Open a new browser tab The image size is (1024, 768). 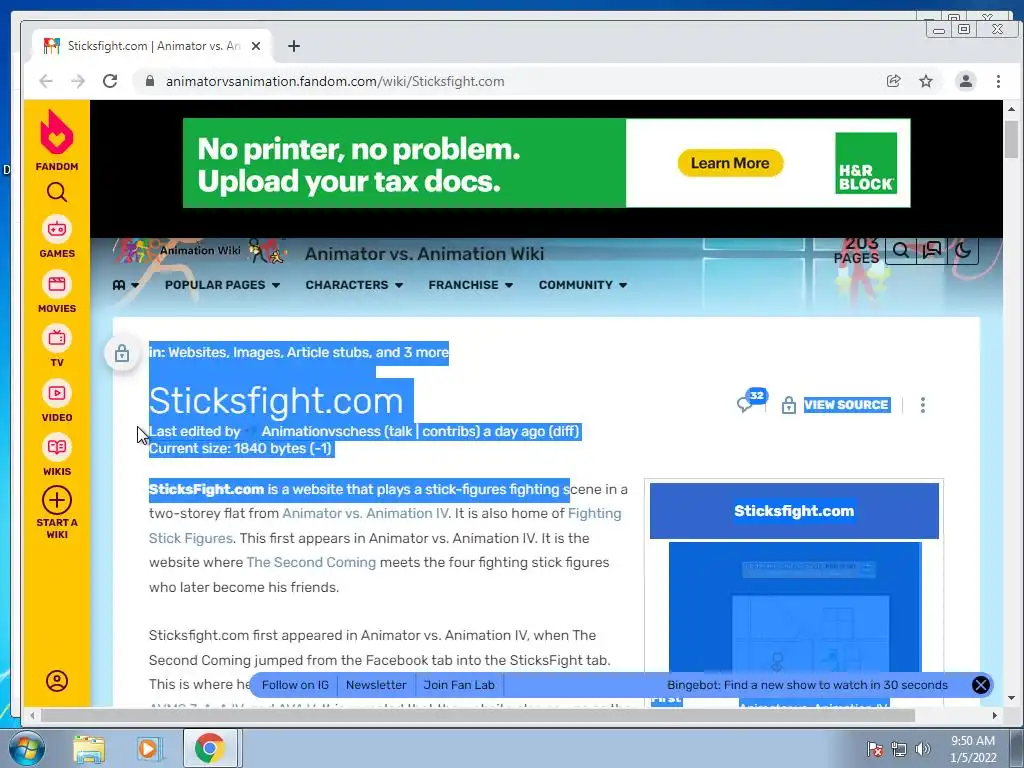coord(294,46)
